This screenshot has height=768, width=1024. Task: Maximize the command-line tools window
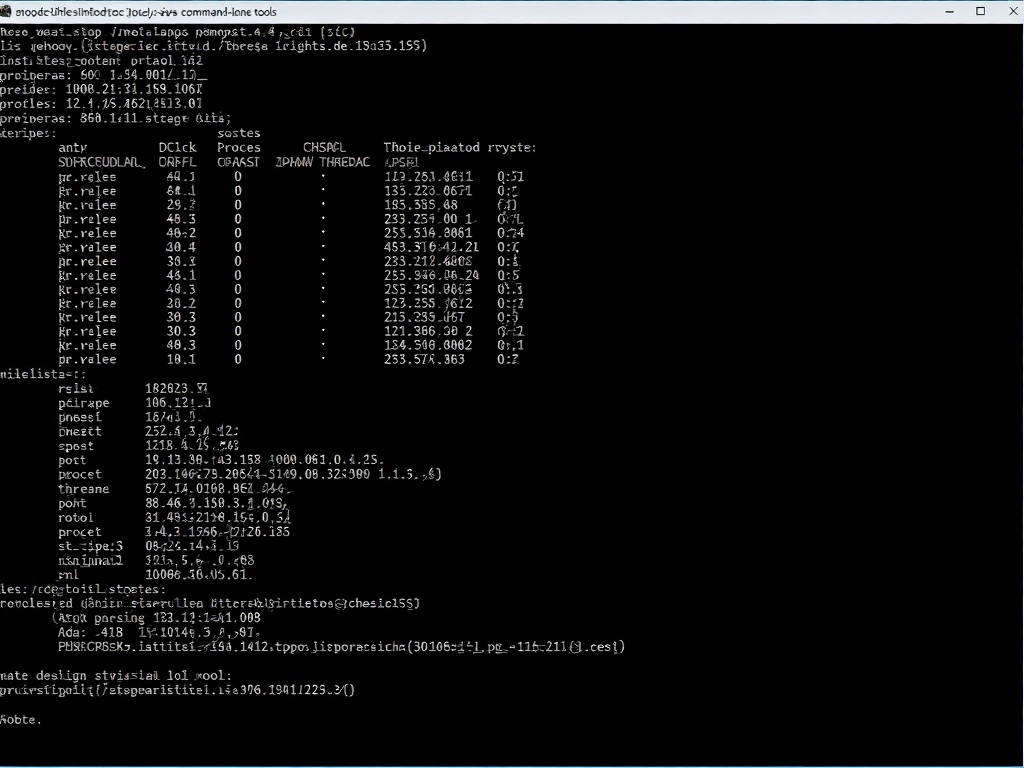(980, 11)
